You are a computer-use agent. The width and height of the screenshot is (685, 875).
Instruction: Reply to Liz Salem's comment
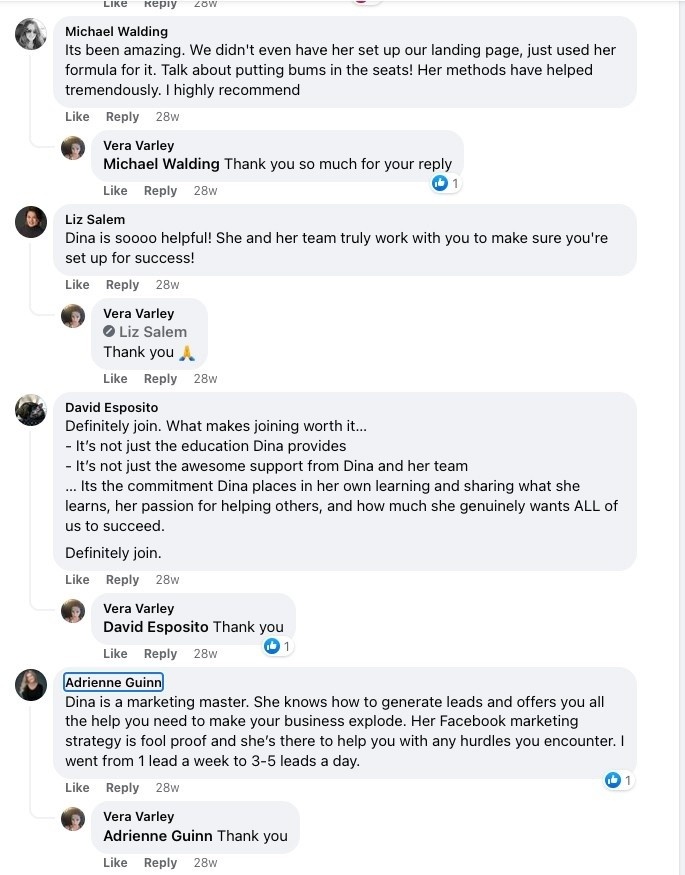(122, 285)
